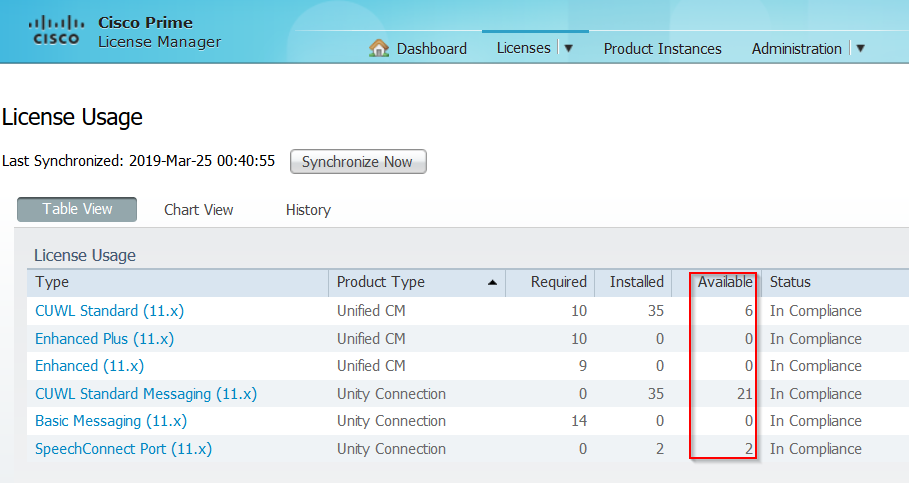Click the Last Synchronized timestamp text
This screenshot has height=483, width=909.
[138, 161]
